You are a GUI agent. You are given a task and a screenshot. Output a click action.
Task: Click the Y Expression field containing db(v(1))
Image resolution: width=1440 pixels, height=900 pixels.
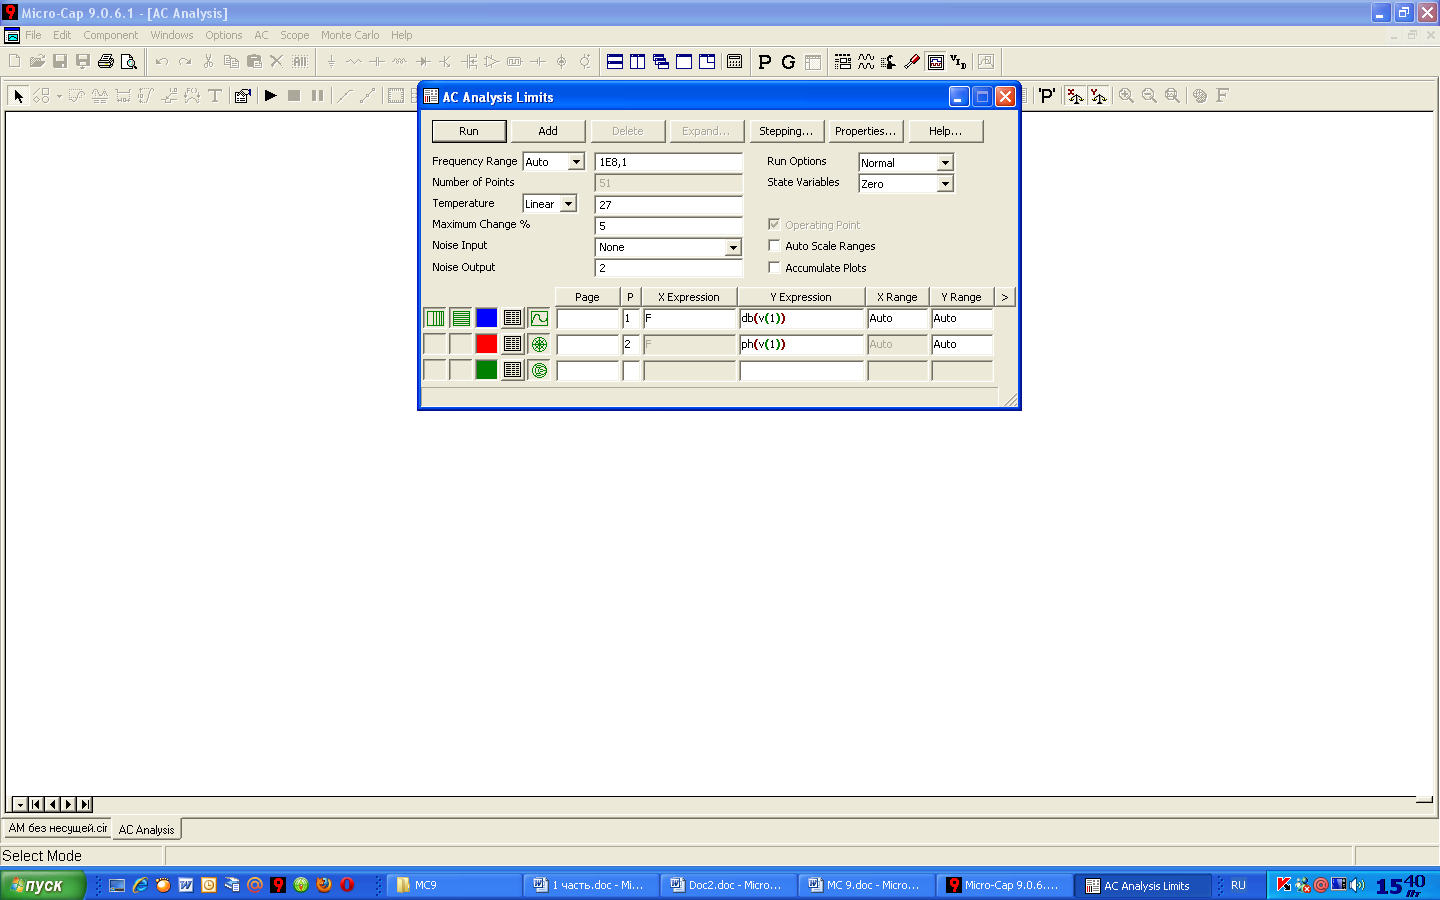click(x=802, y=318)
